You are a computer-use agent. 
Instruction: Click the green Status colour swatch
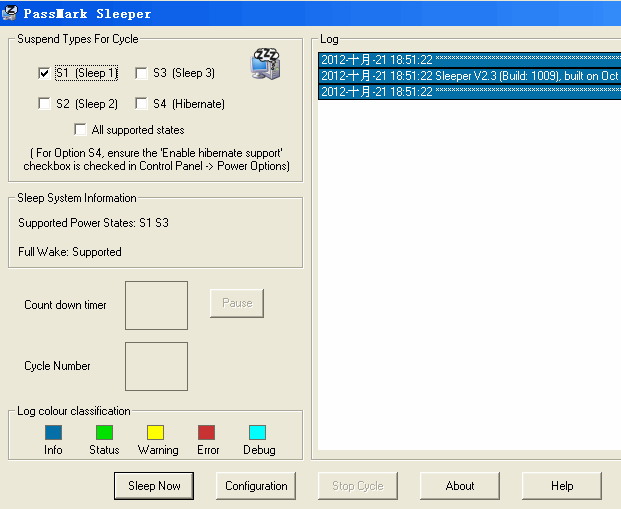tap(104, 432)
